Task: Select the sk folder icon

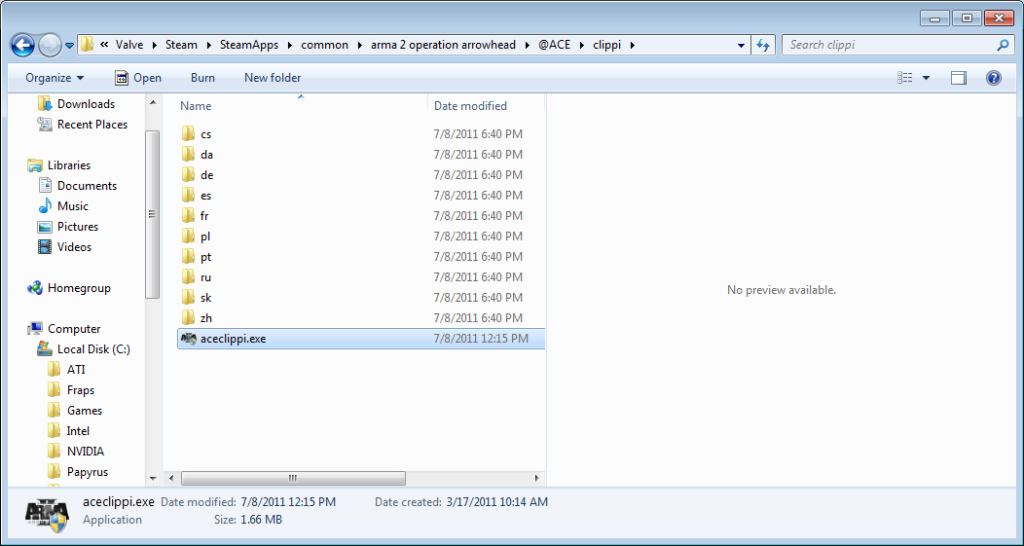Action: (x=188, y=297)
